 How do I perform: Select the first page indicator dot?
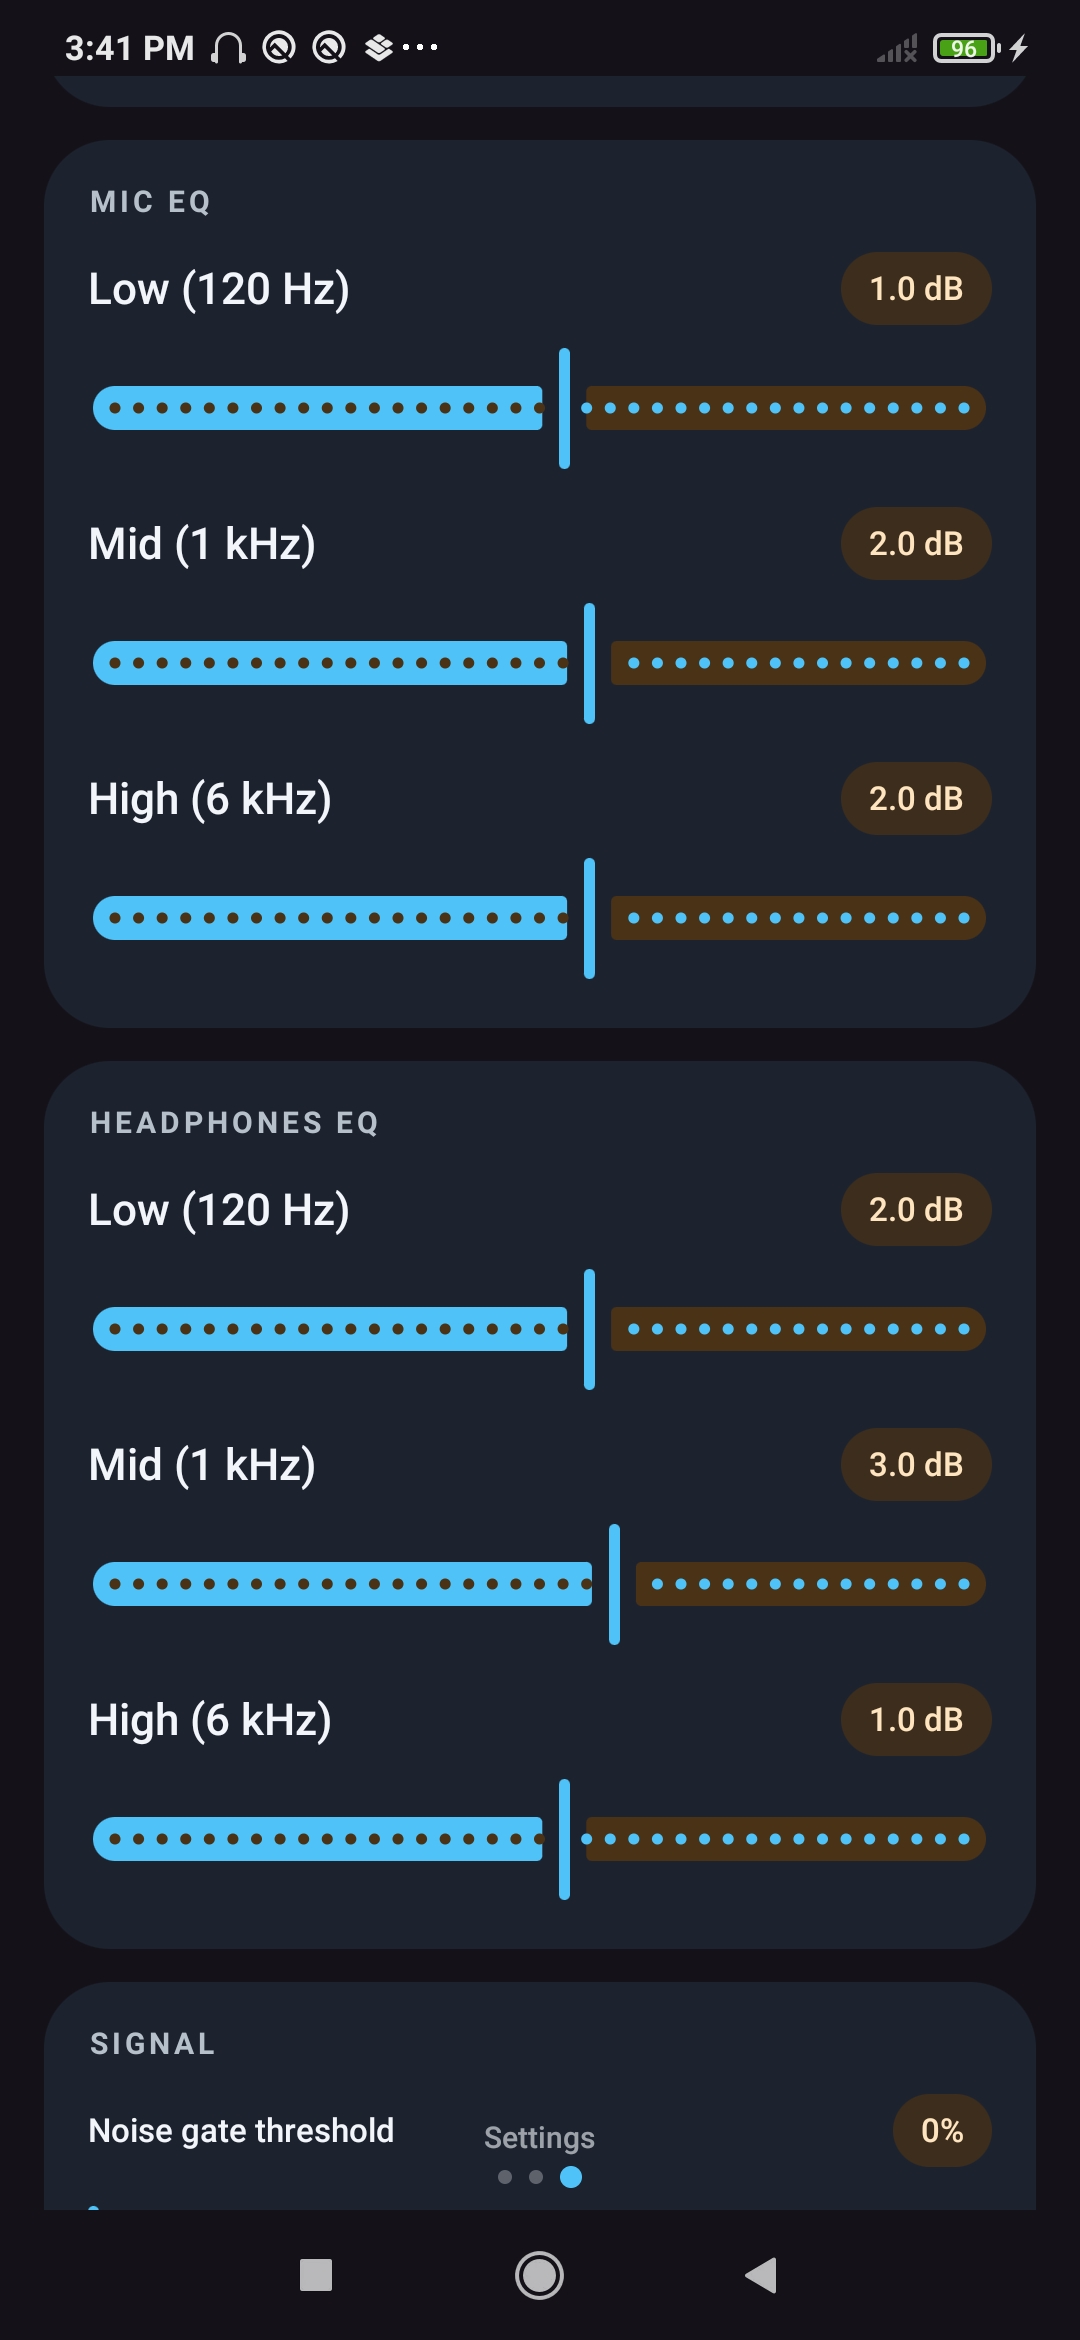505,2178
